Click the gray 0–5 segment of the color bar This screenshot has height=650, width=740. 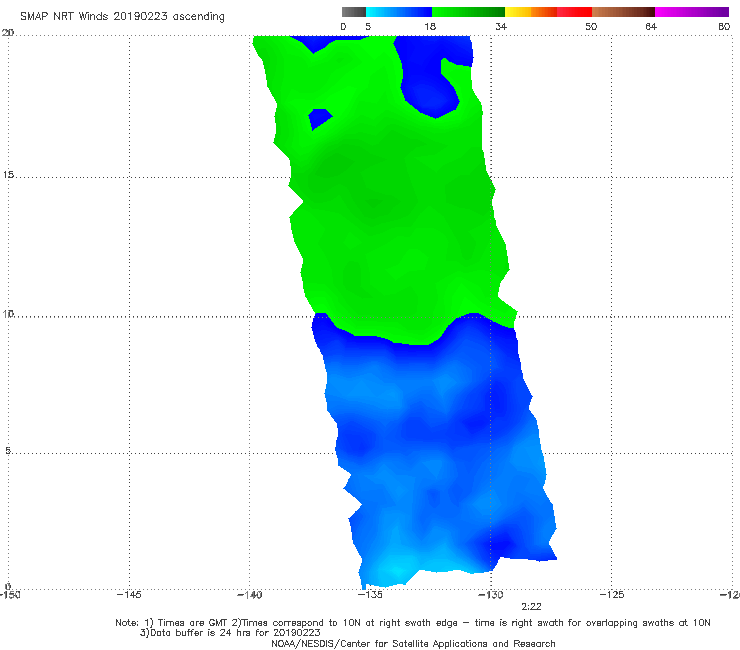pyautogui.click(x=353, y=12)
